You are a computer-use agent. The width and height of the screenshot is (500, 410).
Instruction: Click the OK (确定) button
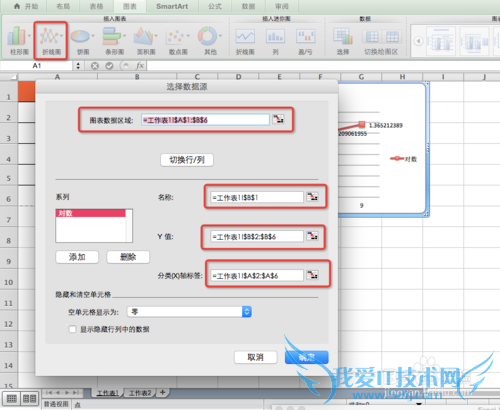click(307, 357)
